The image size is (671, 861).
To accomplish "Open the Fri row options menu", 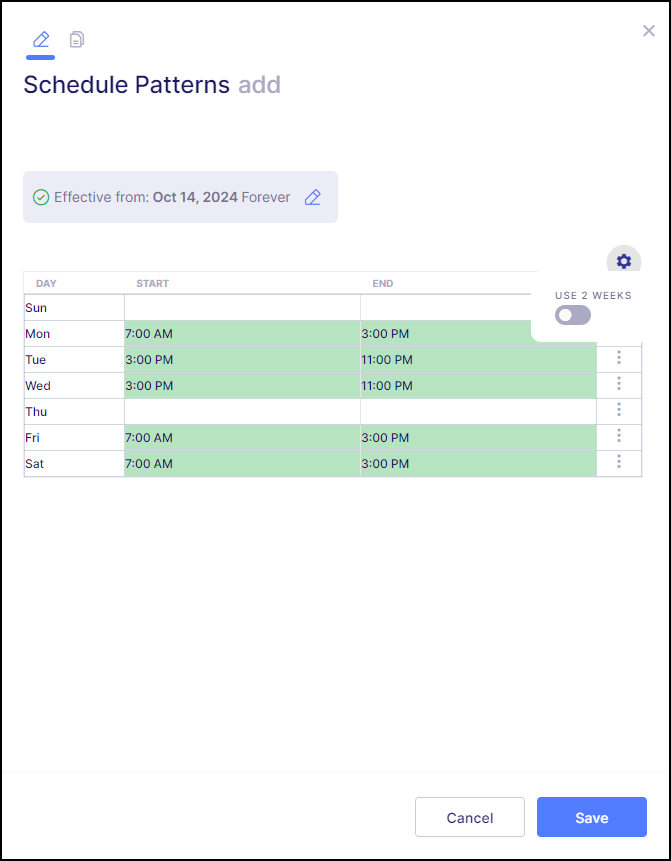I will 619,437.
